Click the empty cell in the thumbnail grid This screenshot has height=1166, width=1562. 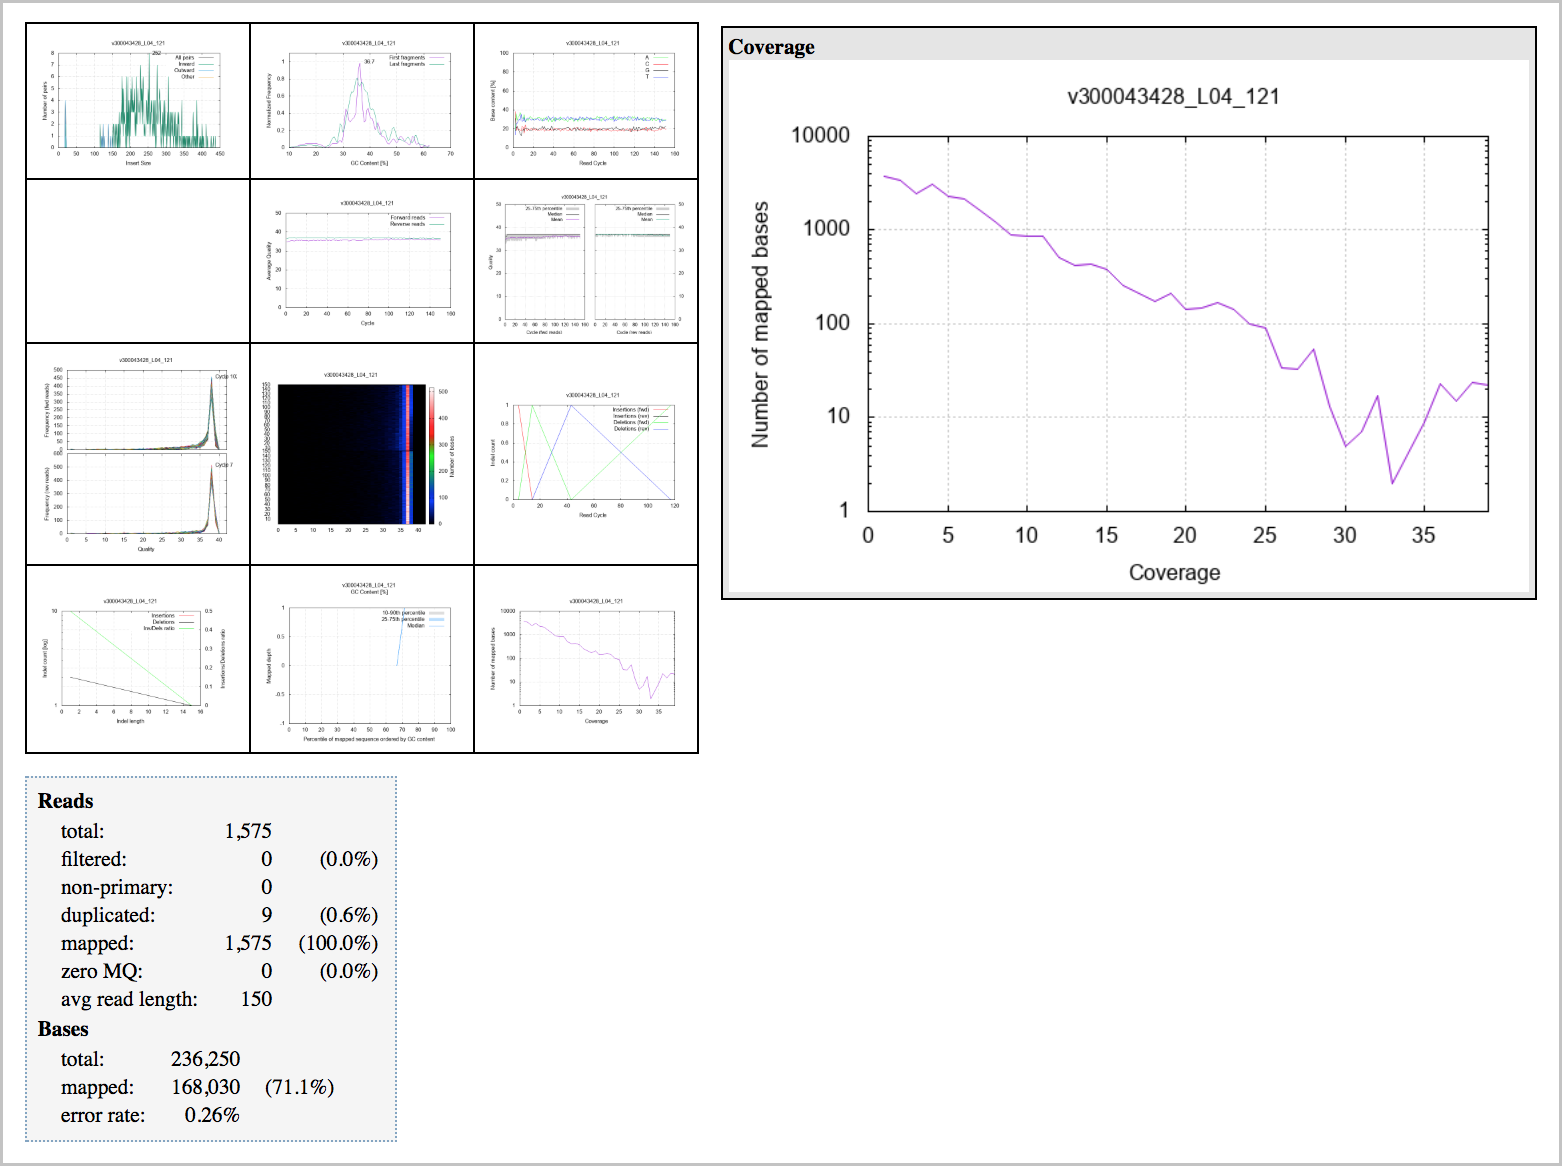tap(138, 261)
